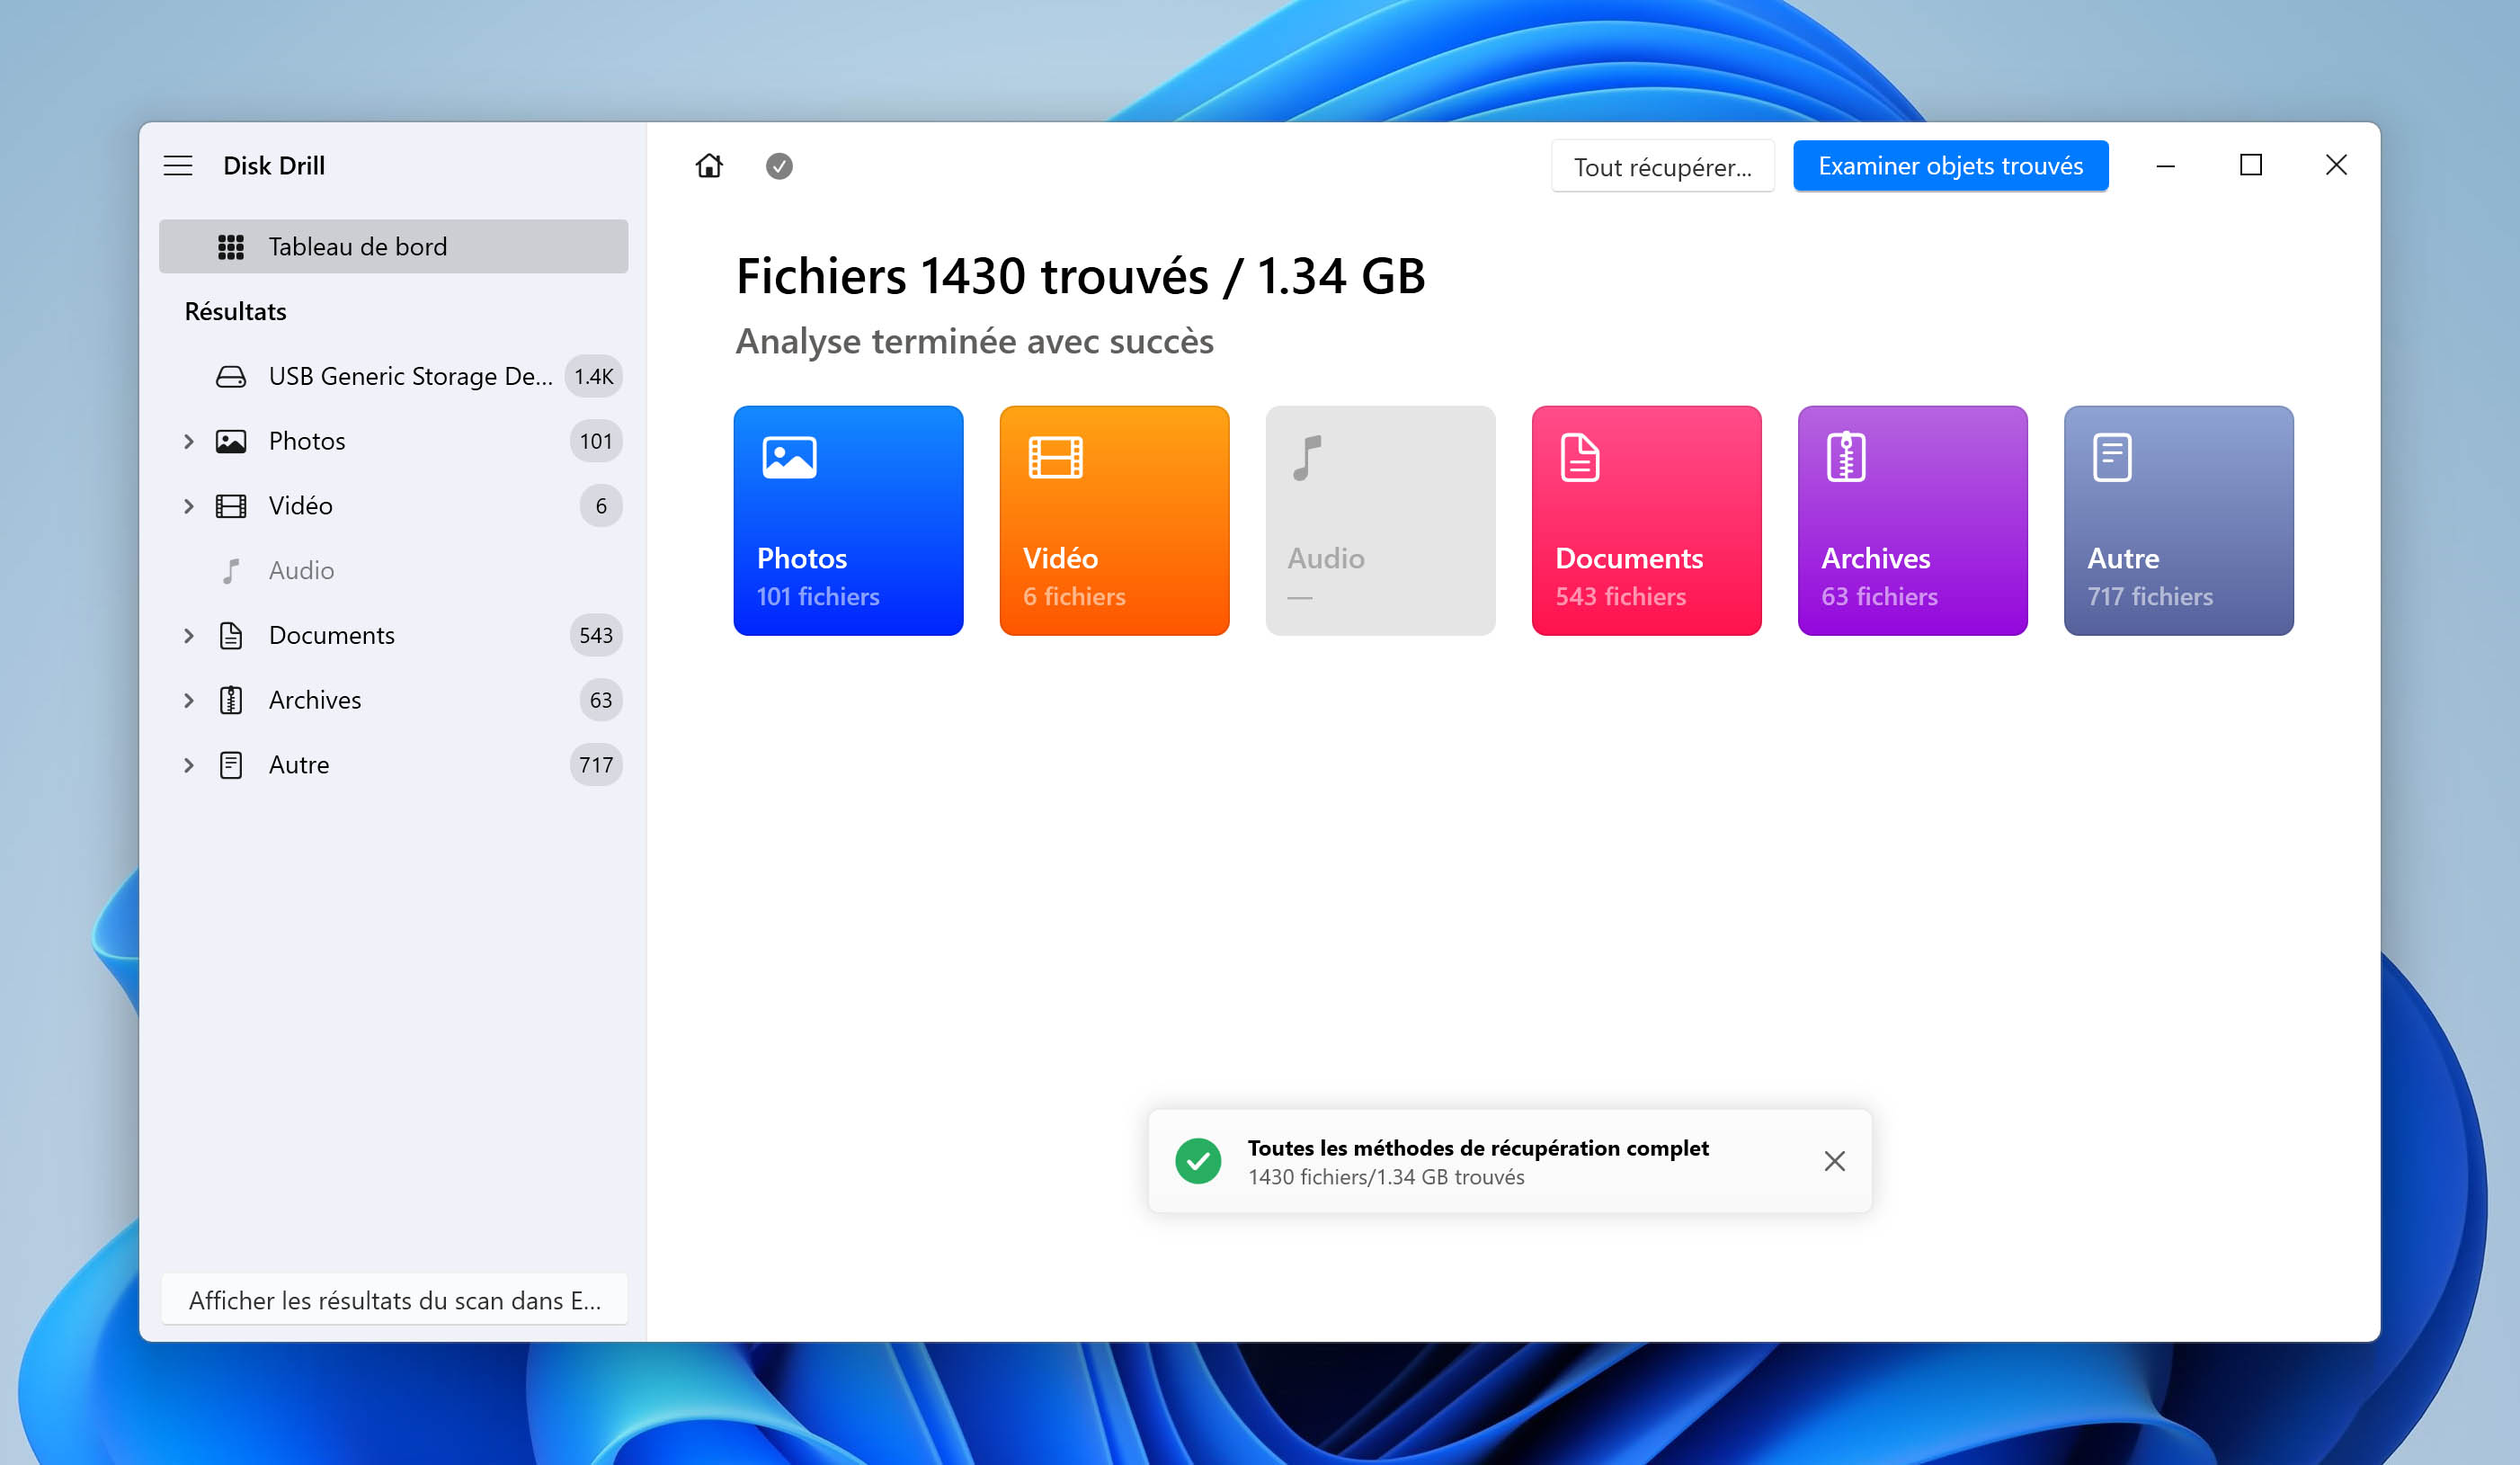Expand the Documents results tree item
This screenshot has width=2520, height=1465.
188,635
